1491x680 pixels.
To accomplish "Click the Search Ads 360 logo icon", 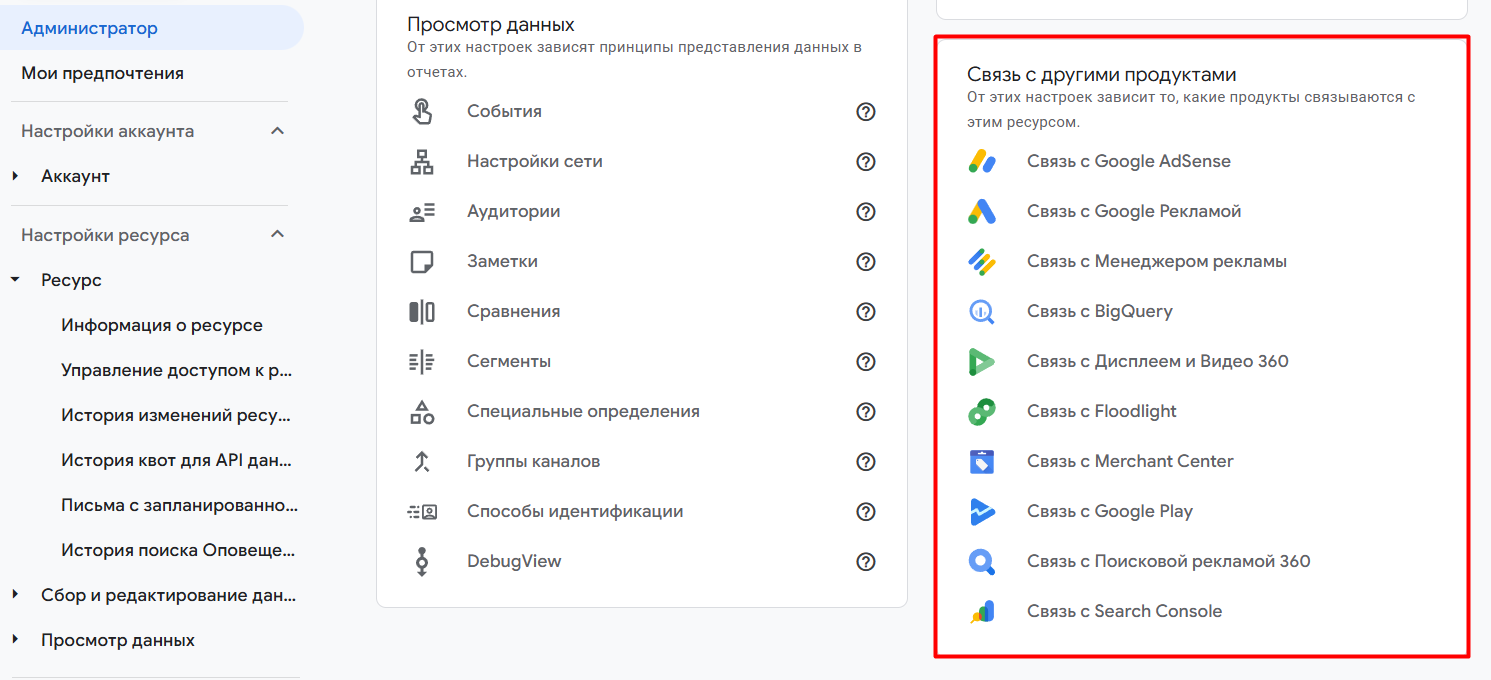I will point(982,561).
